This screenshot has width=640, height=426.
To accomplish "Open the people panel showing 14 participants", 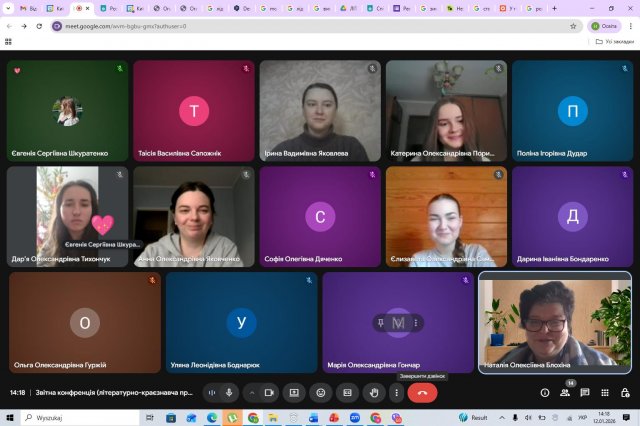I will (x=565, y=393).
